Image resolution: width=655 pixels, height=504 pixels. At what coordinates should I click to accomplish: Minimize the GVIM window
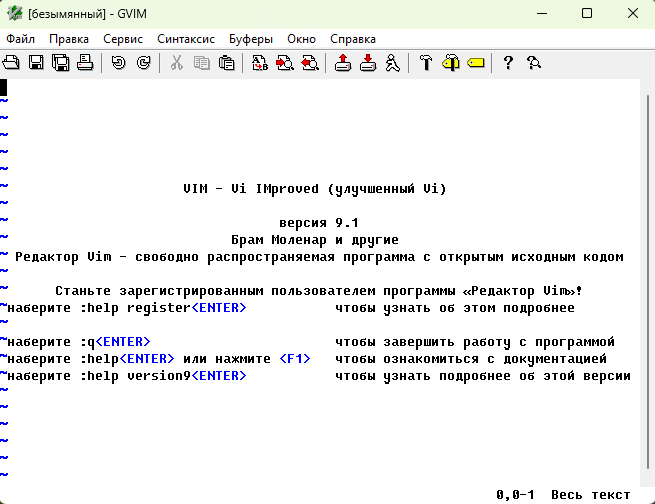[542, 13]
